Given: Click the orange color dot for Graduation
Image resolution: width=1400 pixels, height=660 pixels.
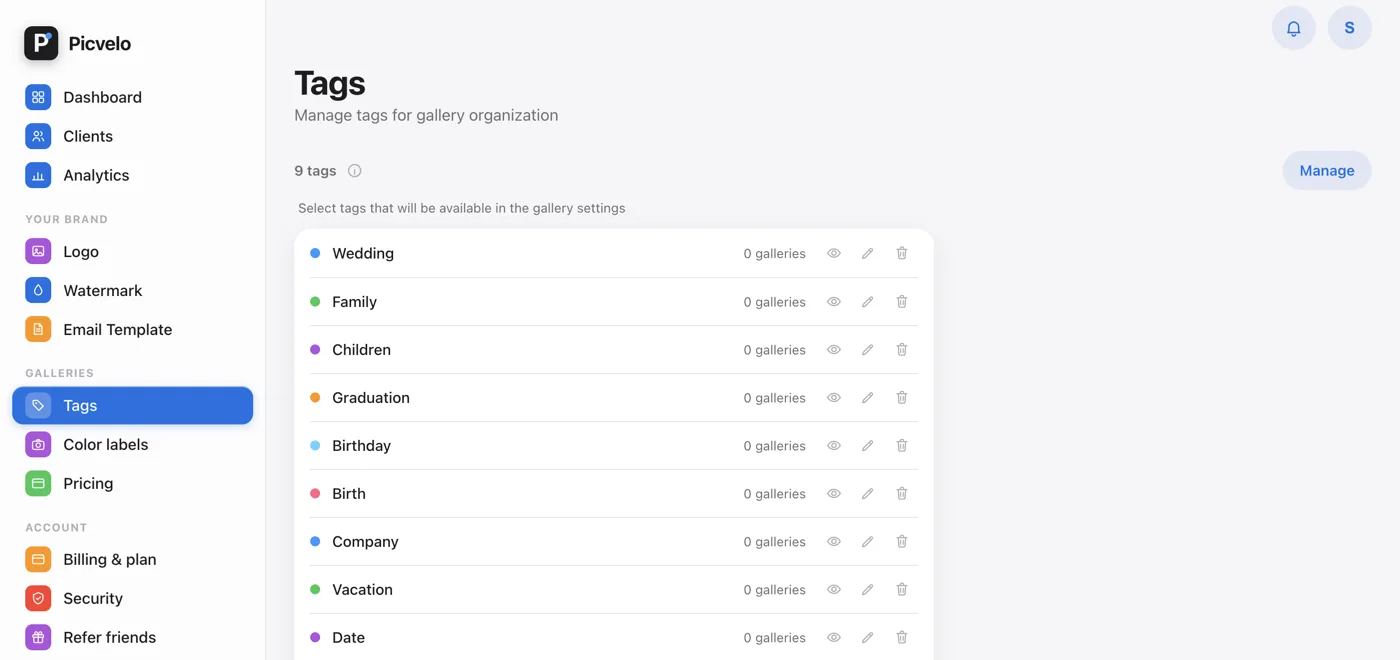Looking at the screenshot, I should tap(315, 398).
